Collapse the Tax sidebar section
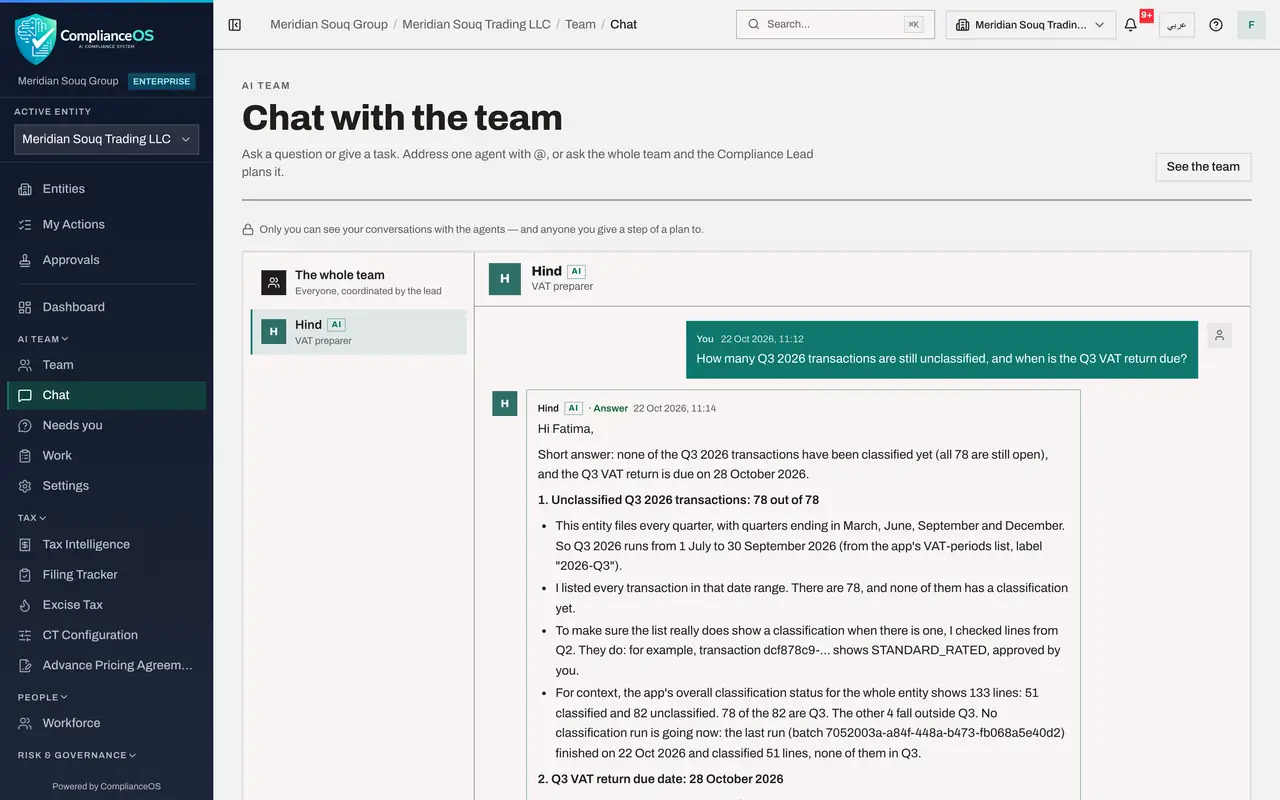 pyautogui.click(x=32, y=518)
